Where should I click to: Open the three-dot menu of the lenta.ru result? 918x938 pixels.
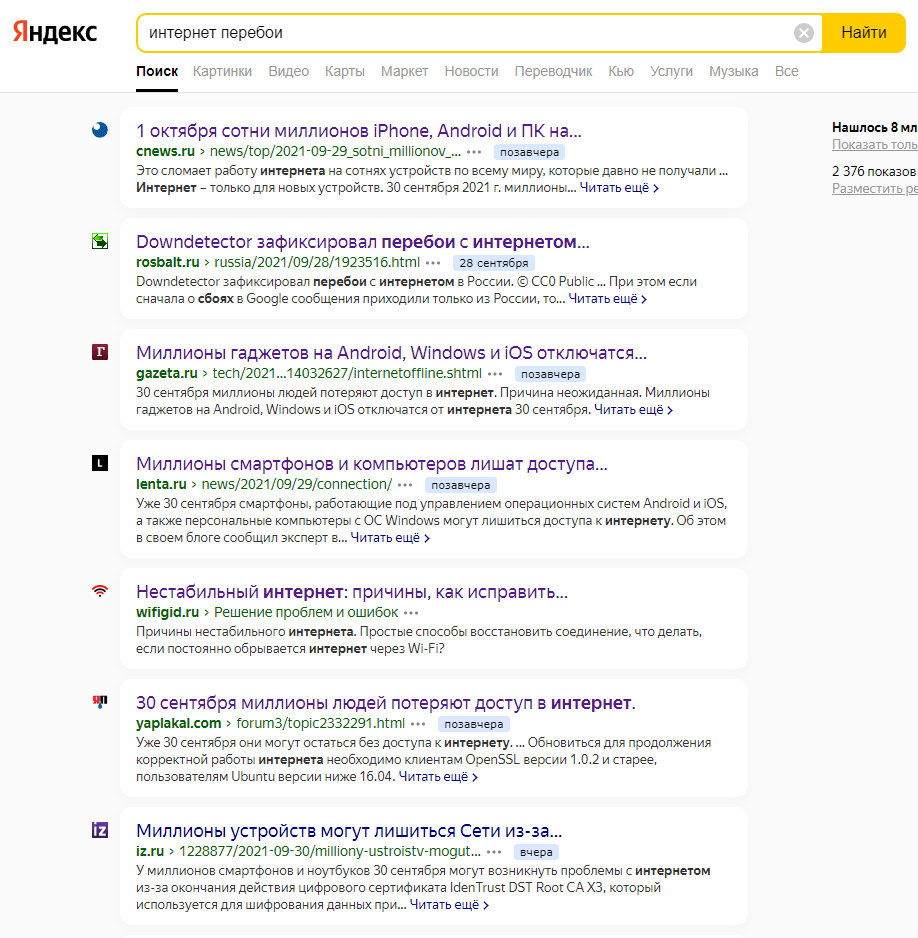(405, 485)
